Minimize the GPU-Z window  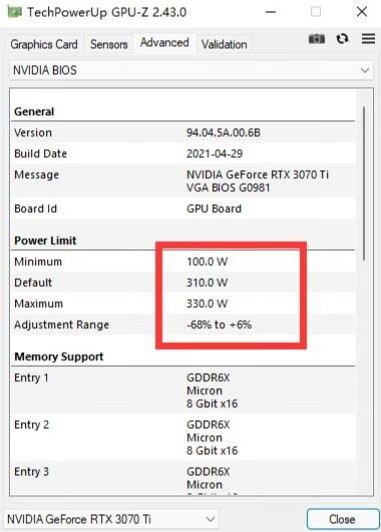[x=270, y=12]
